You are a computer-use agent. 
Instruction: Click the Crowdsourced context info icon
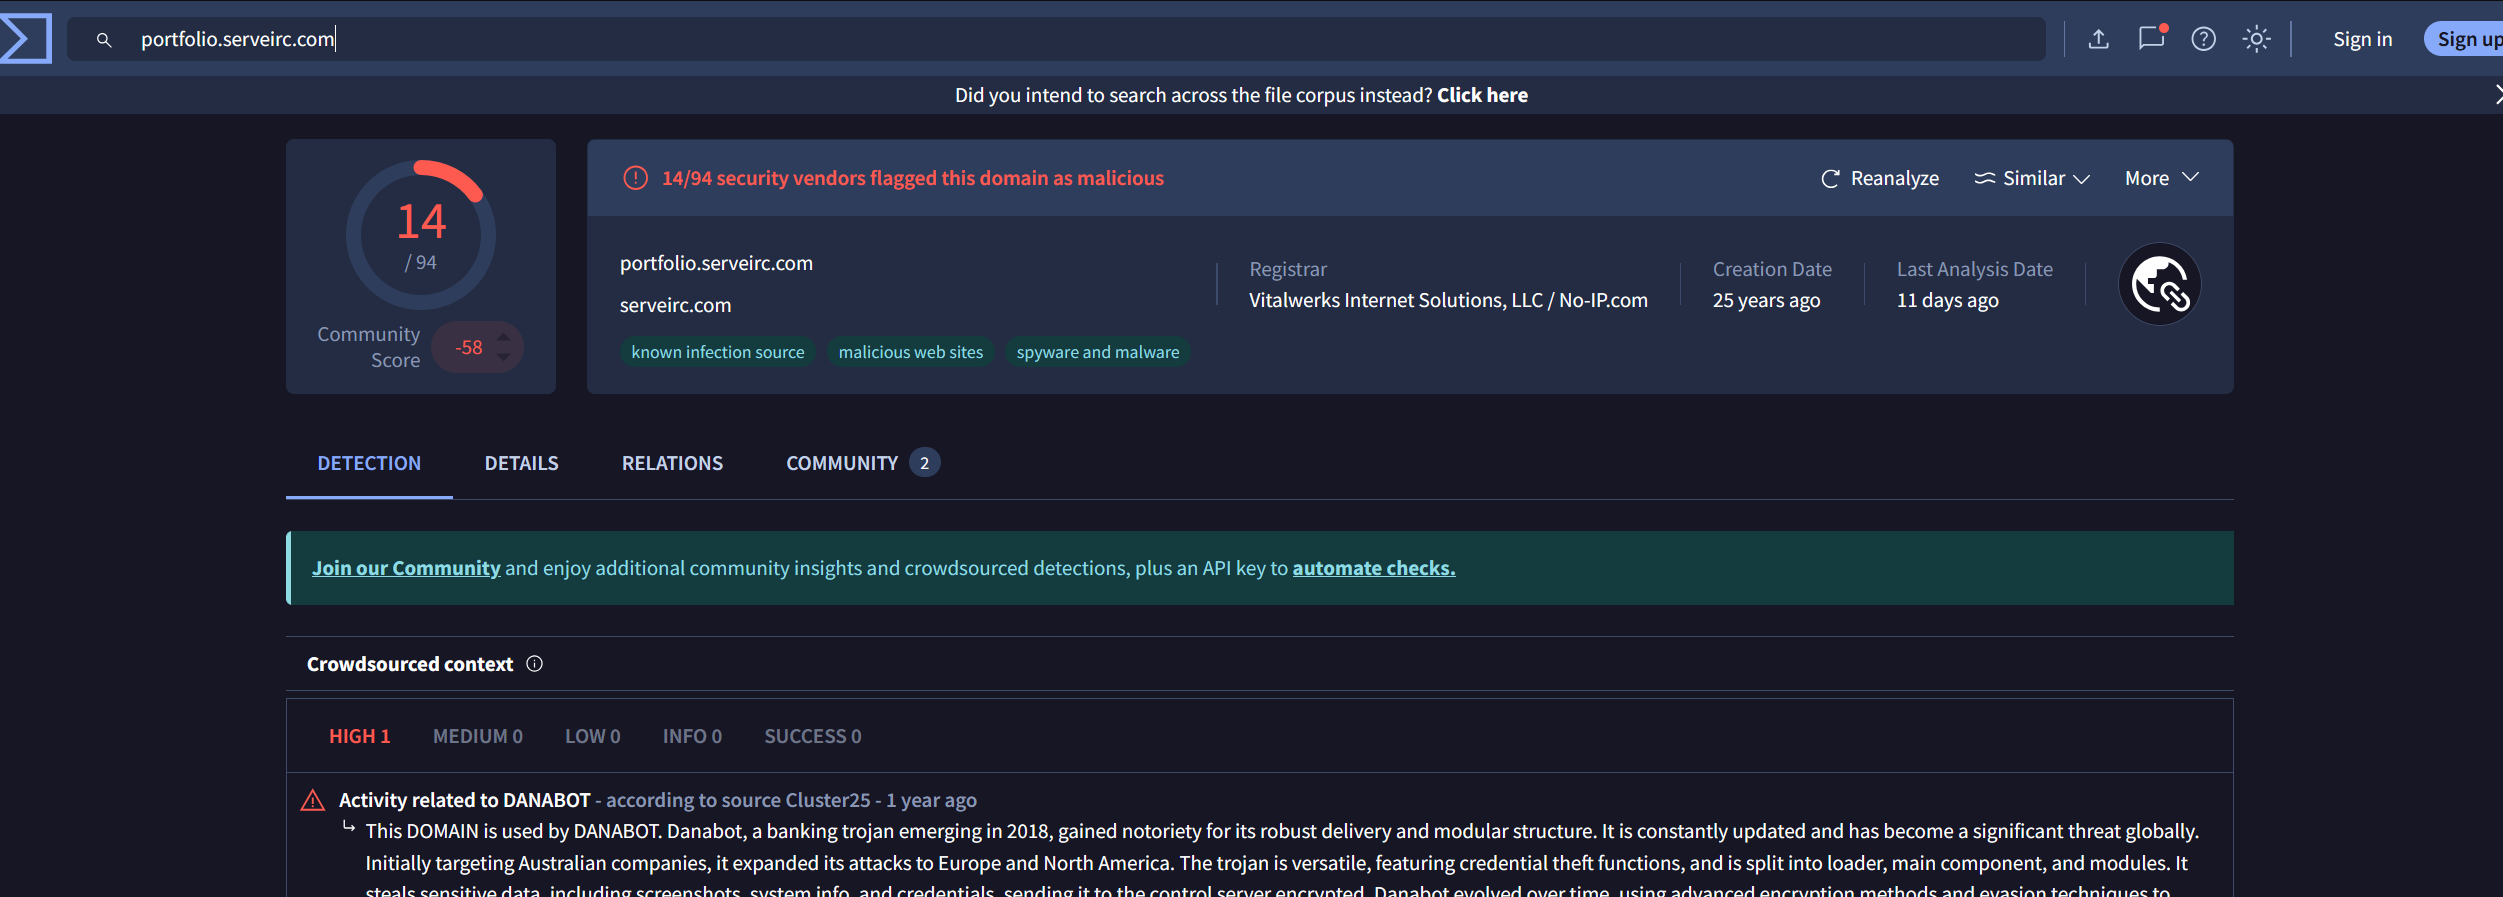(535, 664)
